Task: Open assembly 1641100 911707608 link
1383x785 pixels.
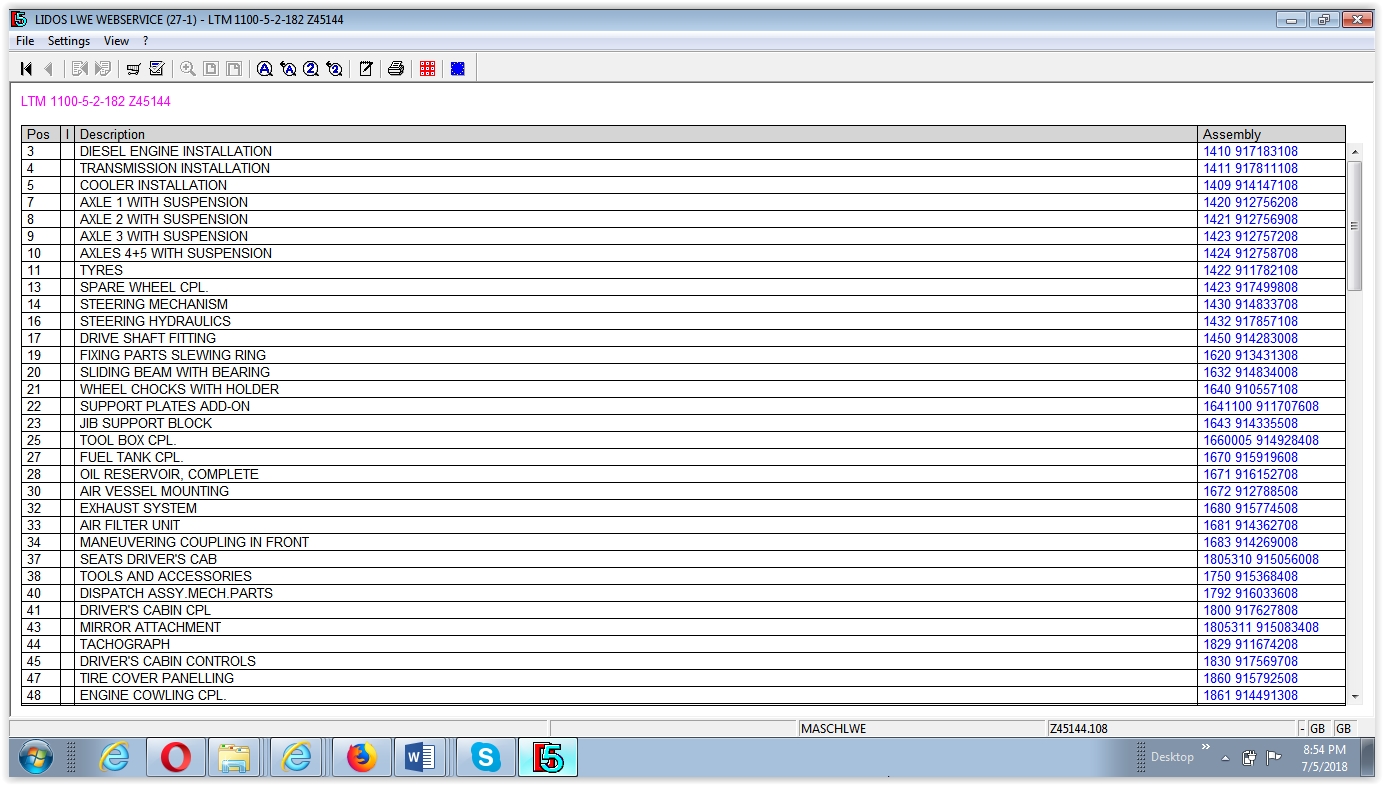Action: 1261,407
